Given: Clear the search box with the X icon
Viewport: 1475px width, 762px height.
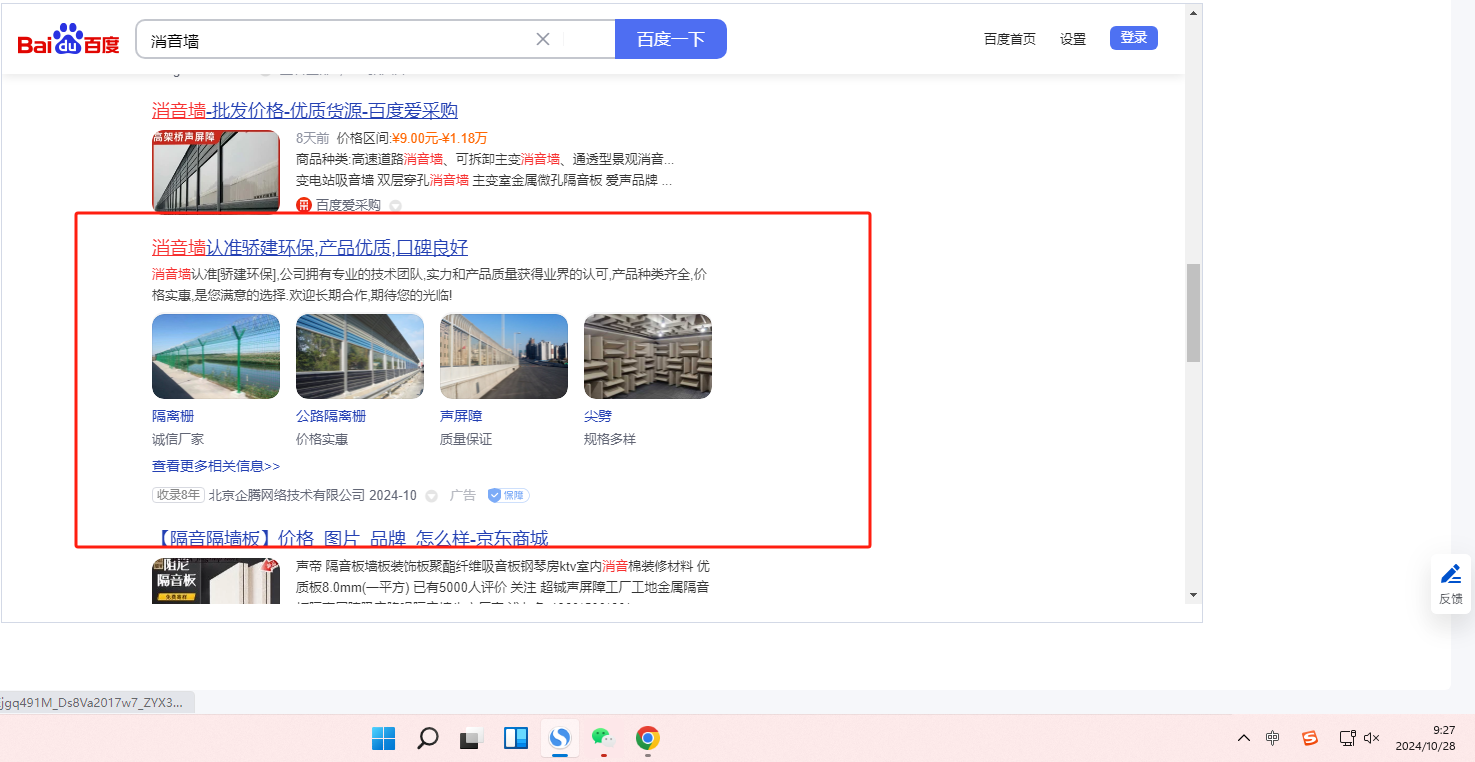Looking at the screenshot, I should [543, 39].
